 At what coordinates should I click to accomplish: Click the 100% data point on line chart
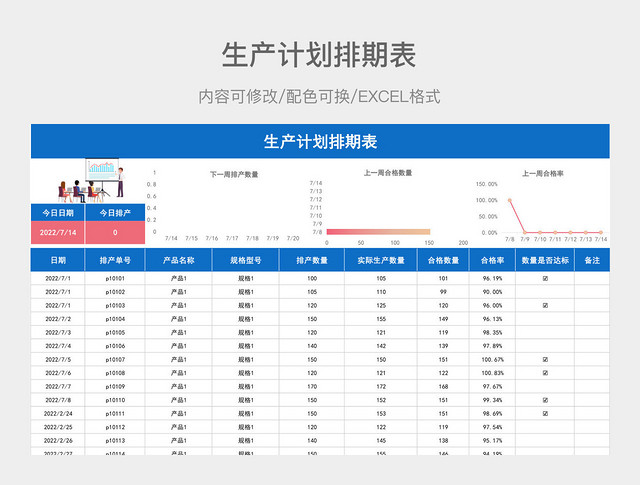pos(510,200)
